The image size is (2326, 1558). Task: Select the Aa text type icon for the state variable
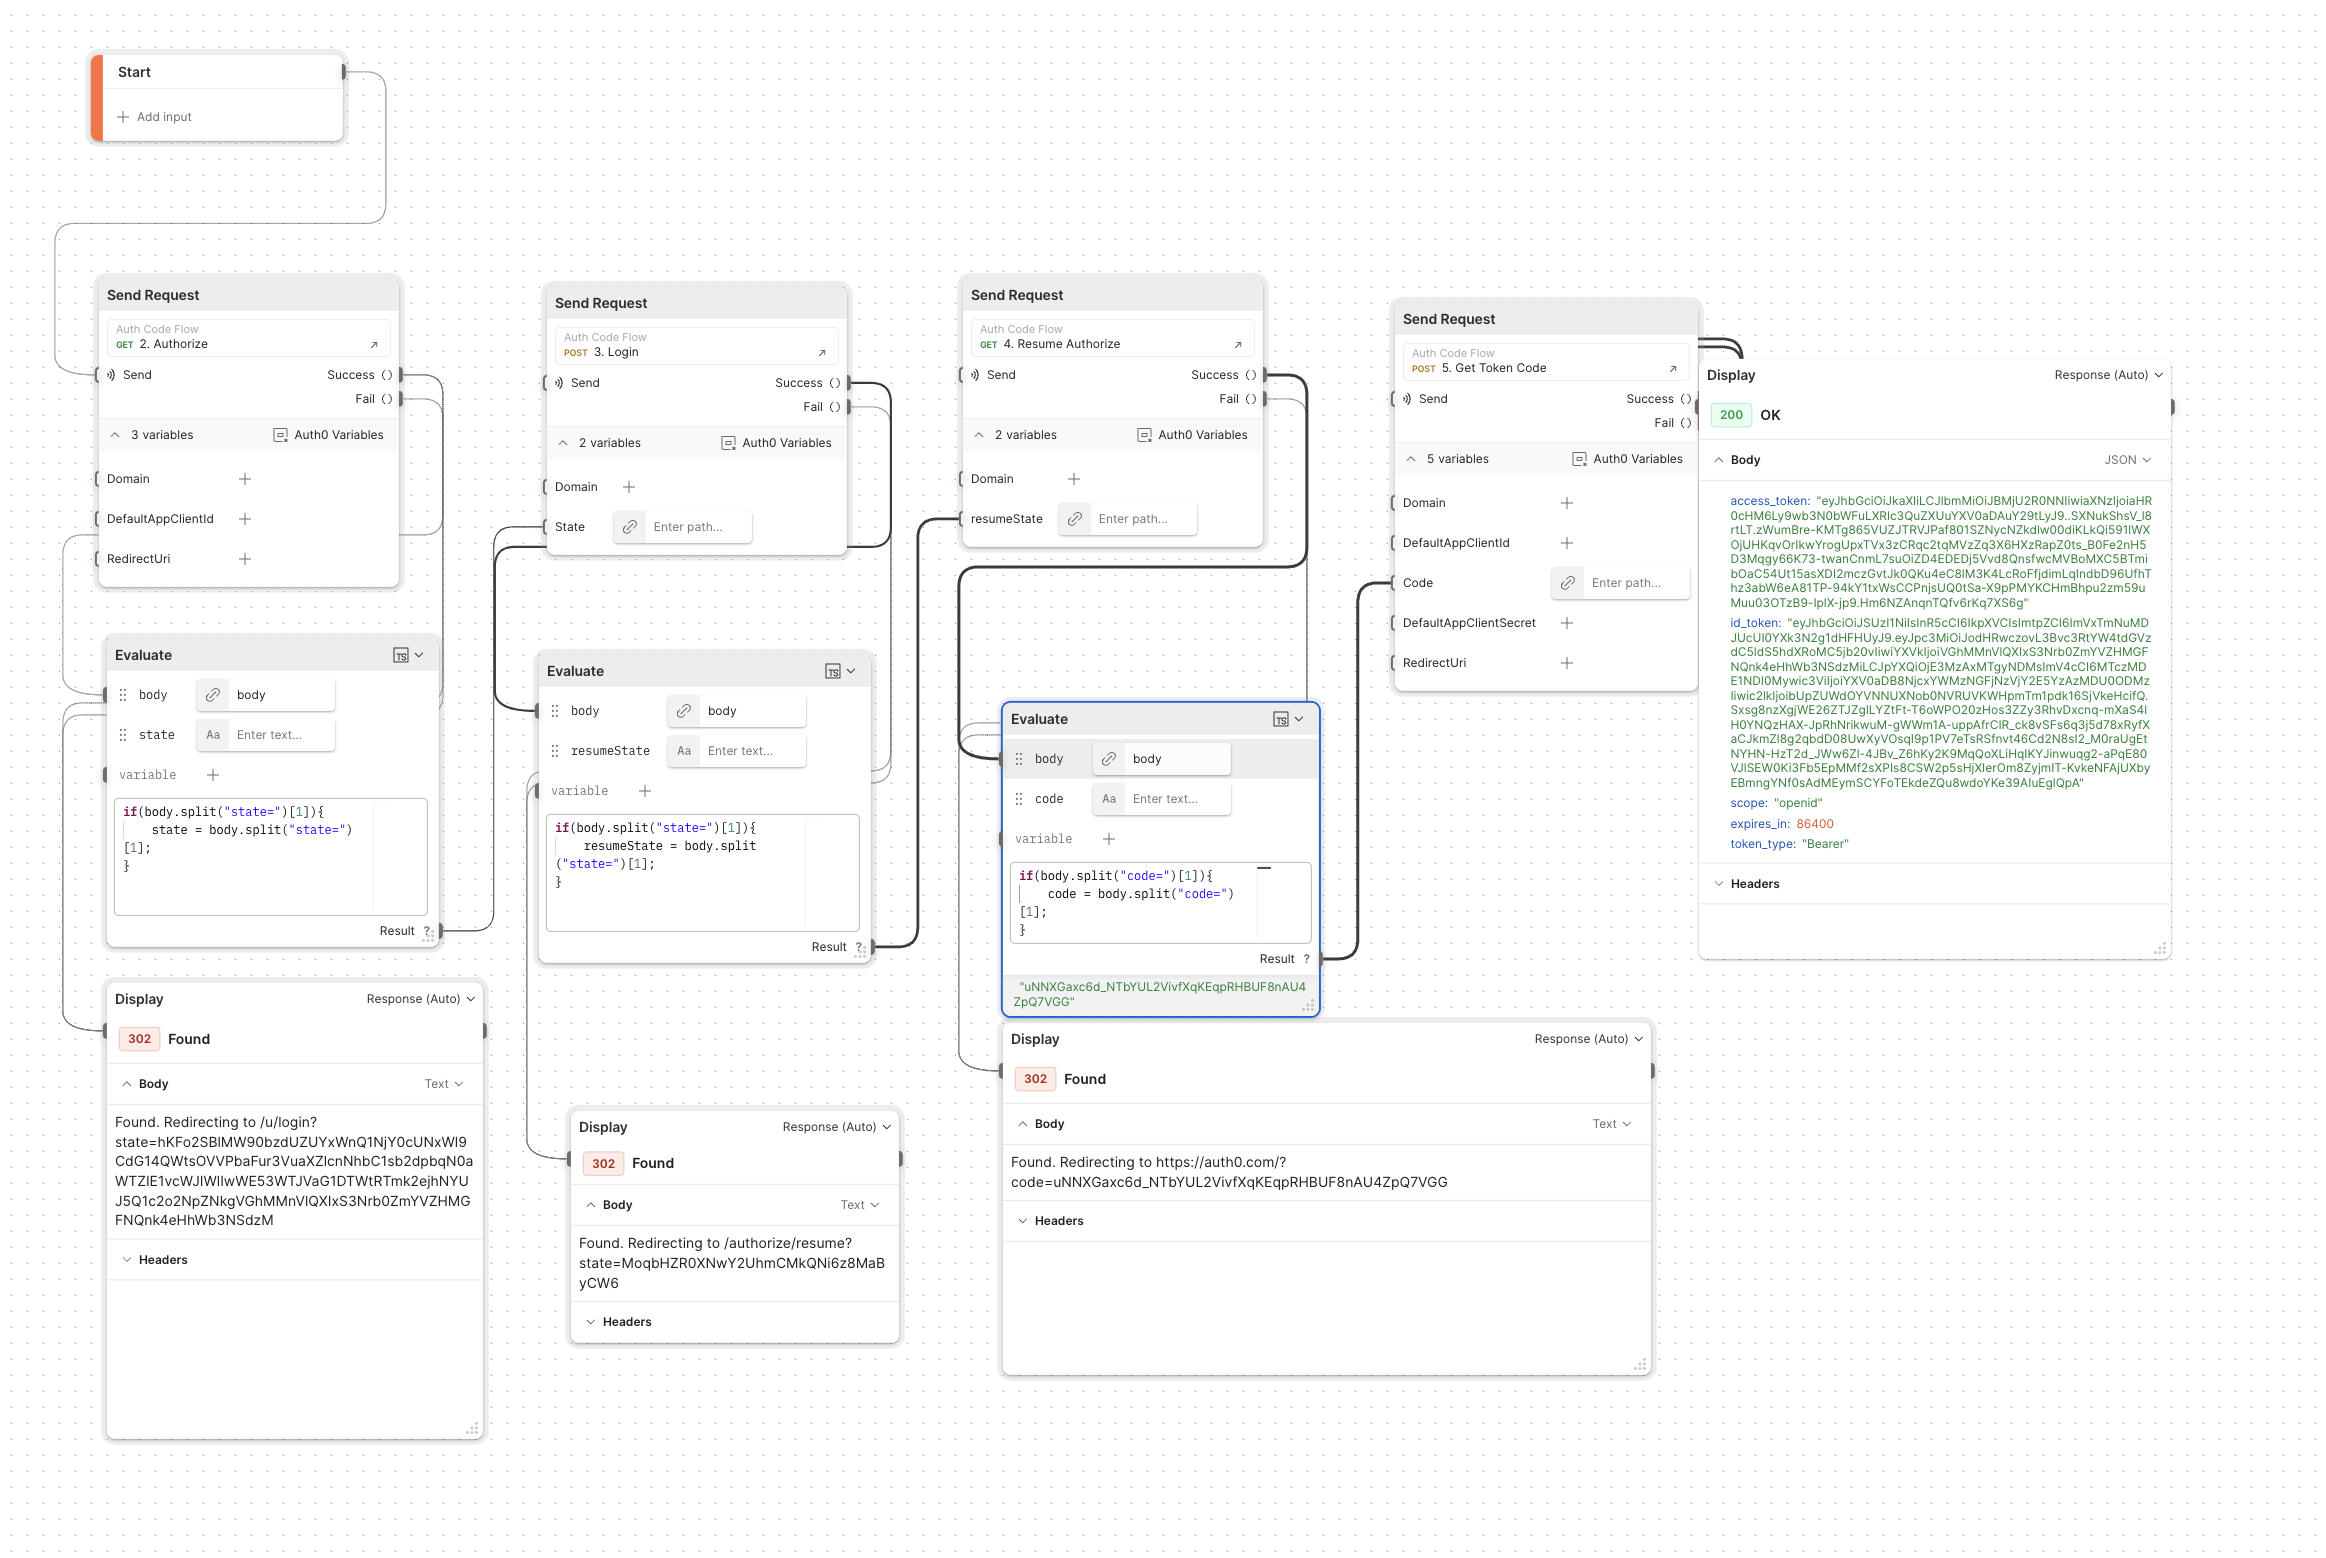[212, 734]
